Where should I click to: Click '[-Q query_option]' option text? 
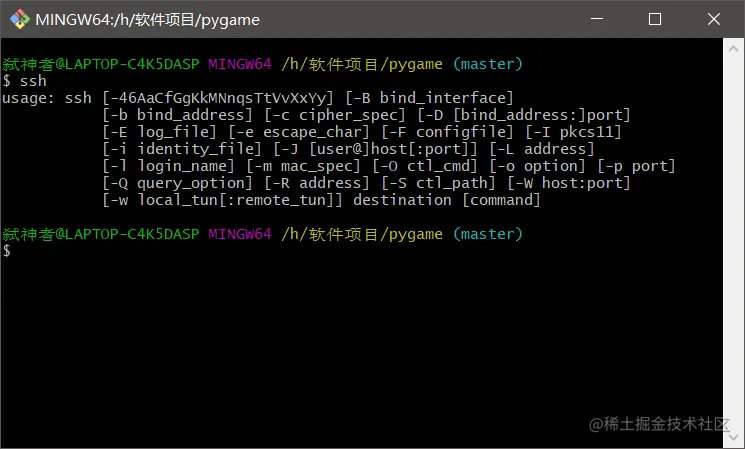point(177,183)
